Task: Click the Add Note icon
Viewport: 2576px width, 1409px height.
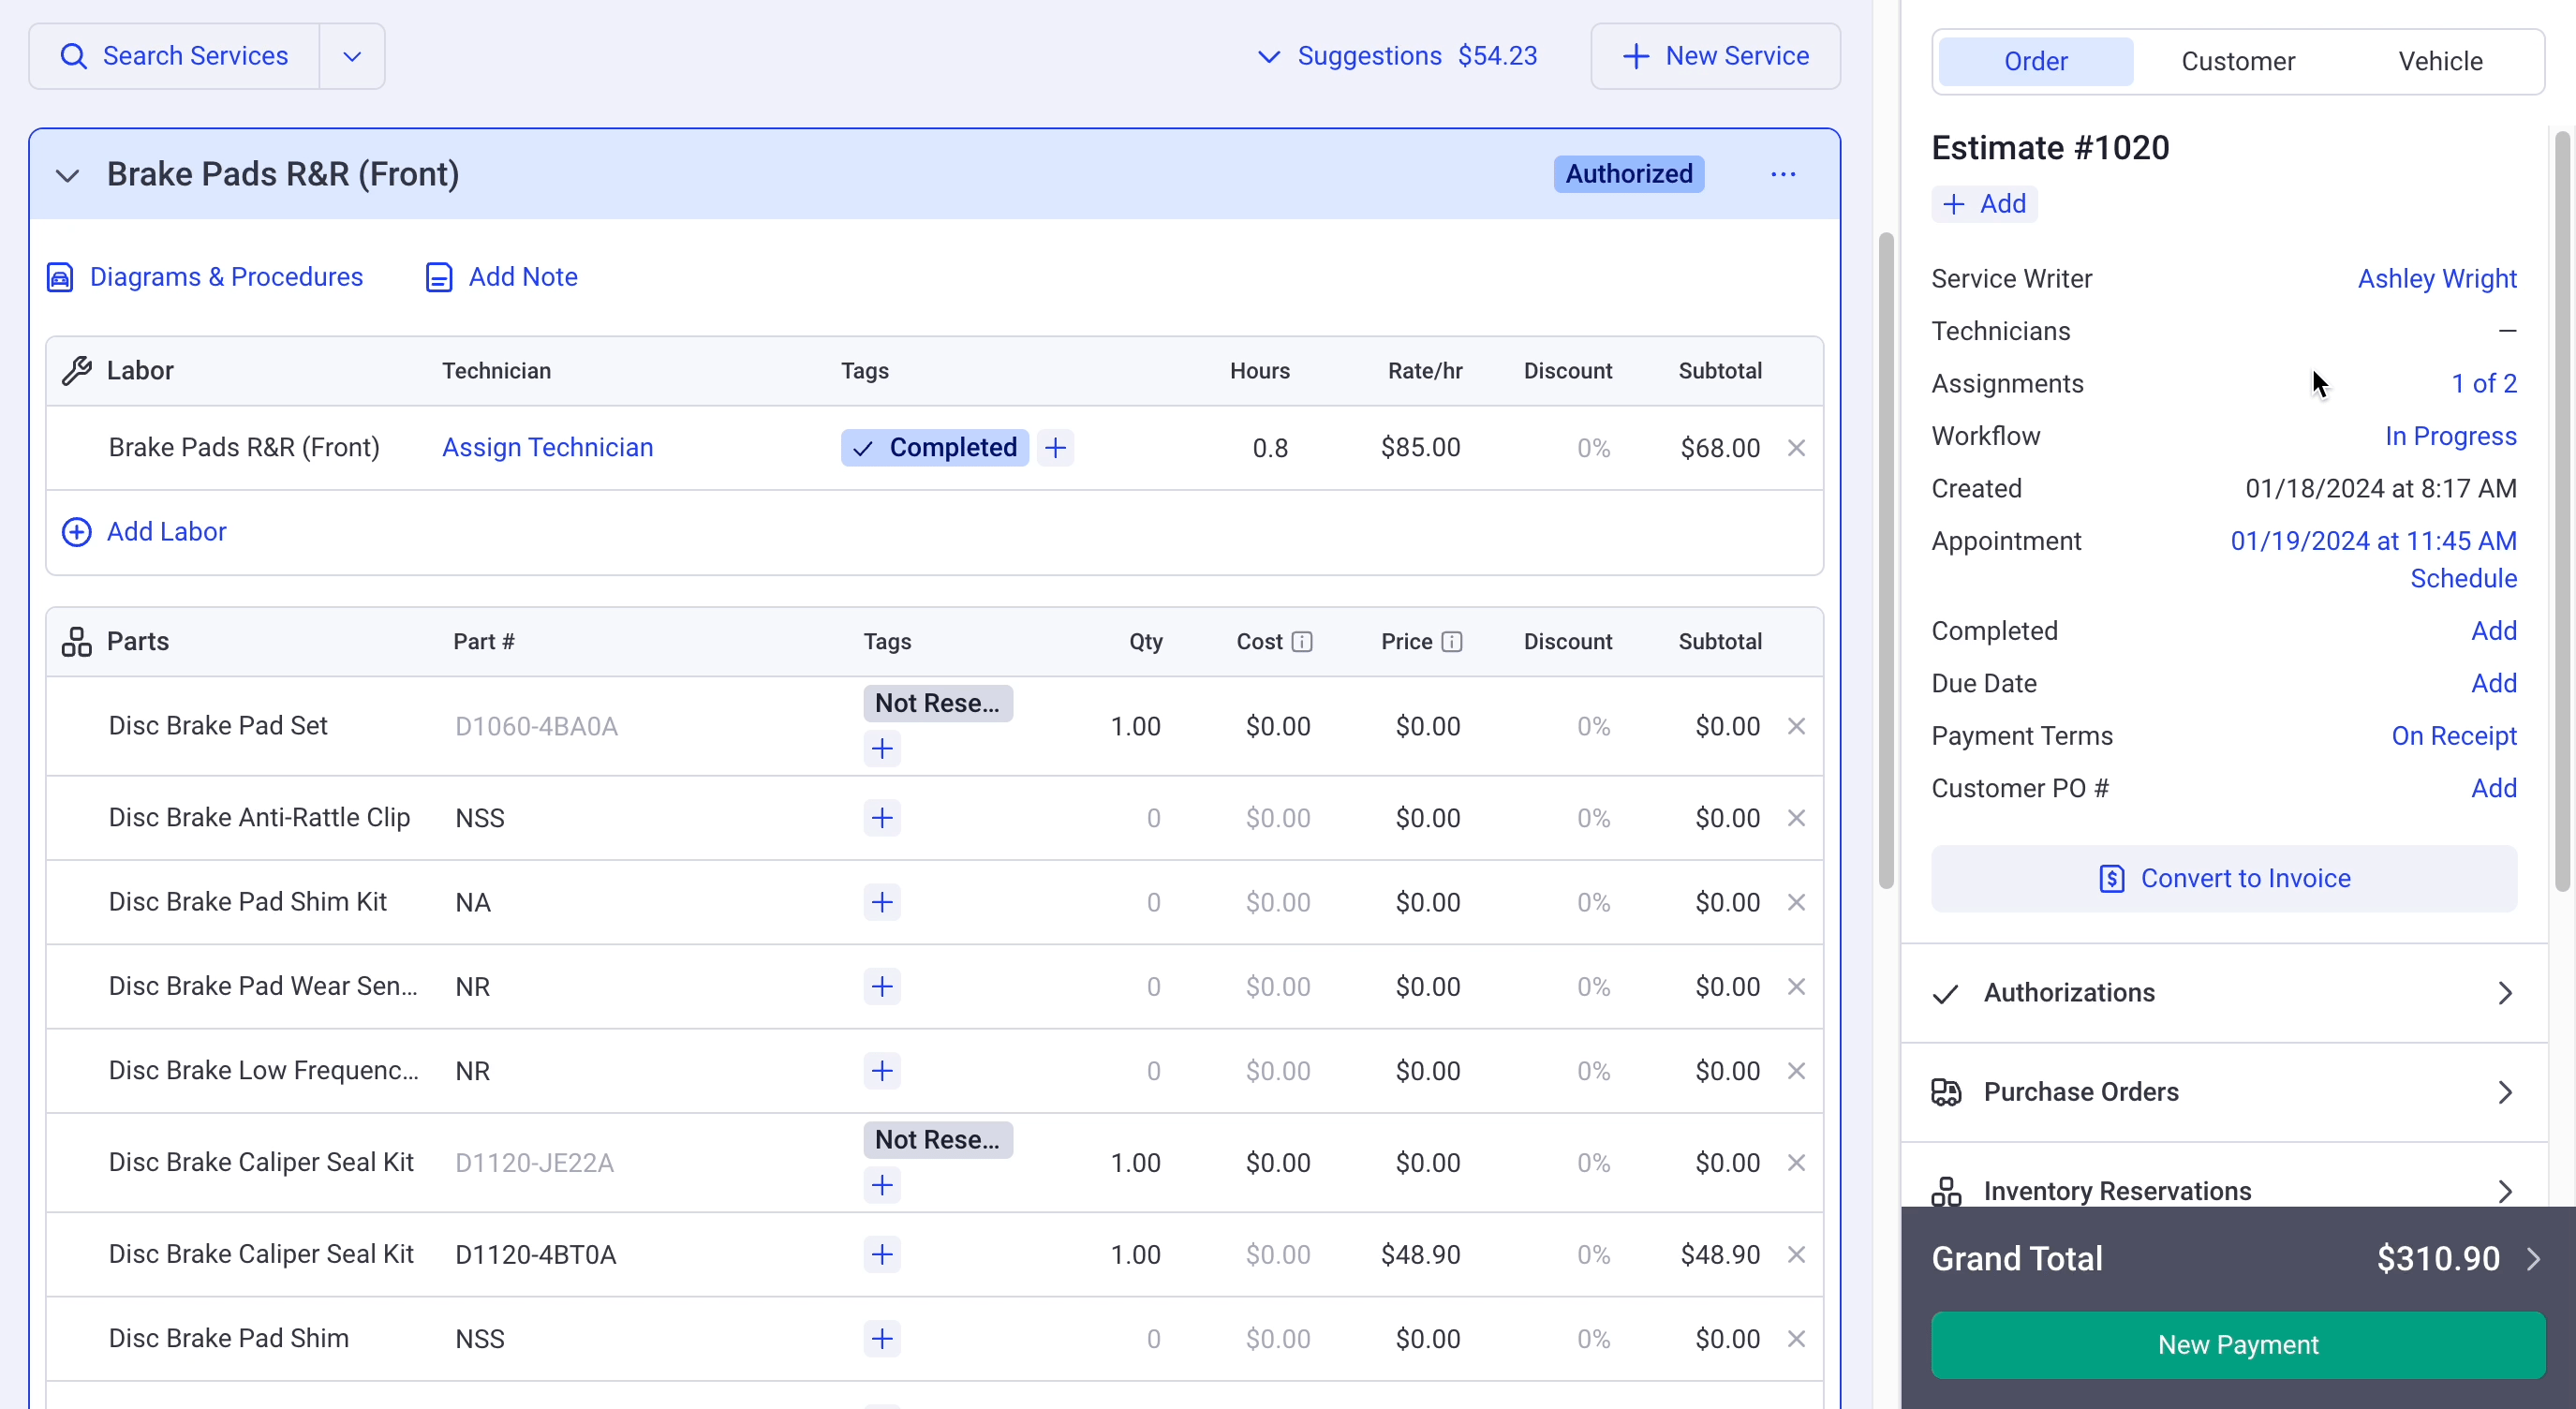Action: tap(439, 276)
